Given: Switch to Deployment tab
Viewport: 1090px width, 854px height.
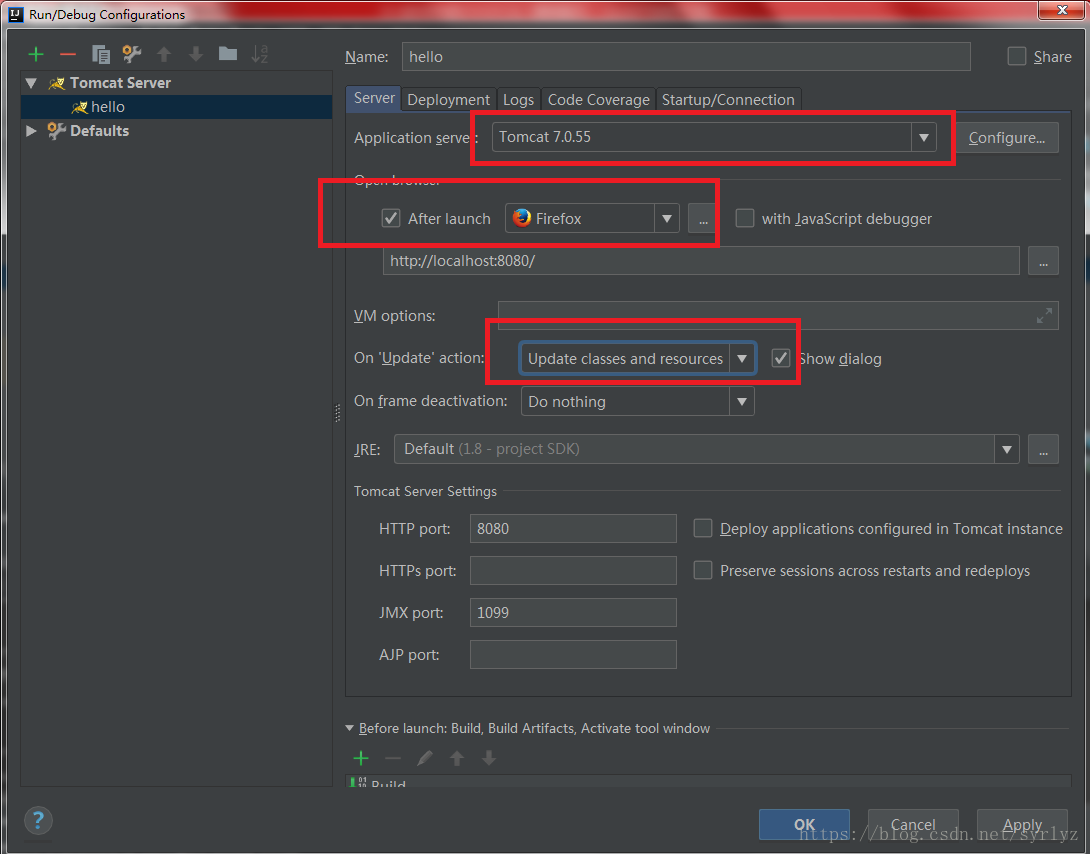Looking at the screenshot, I should coord(448,100).
